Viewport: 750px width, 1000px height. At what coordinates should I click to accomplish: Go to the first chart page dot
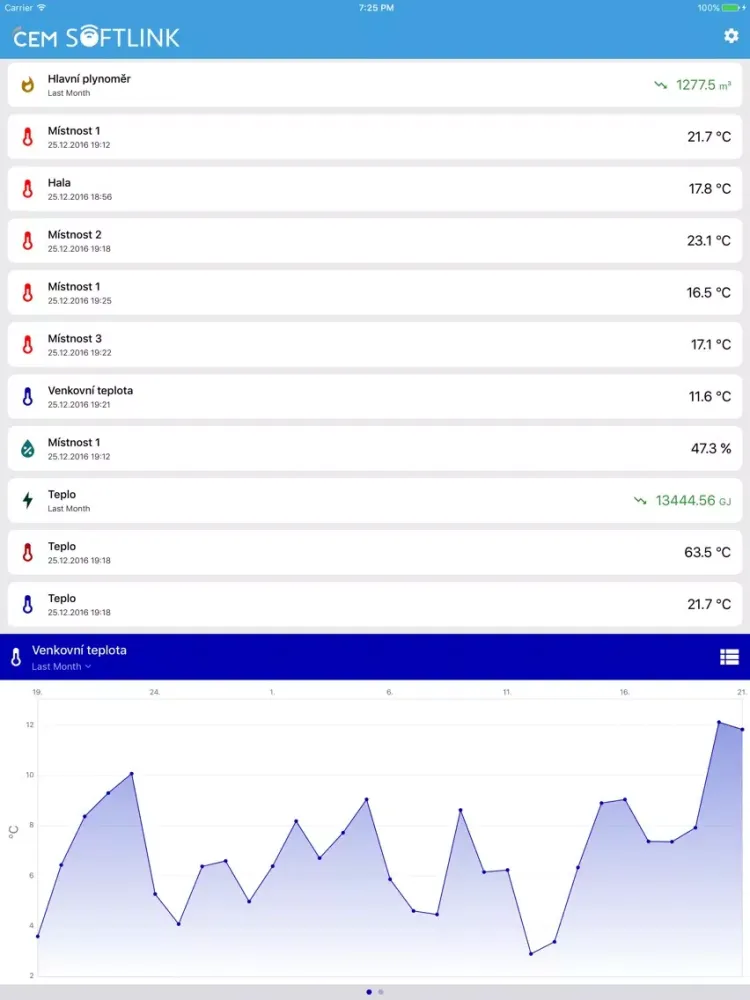(x=369, y=992)
